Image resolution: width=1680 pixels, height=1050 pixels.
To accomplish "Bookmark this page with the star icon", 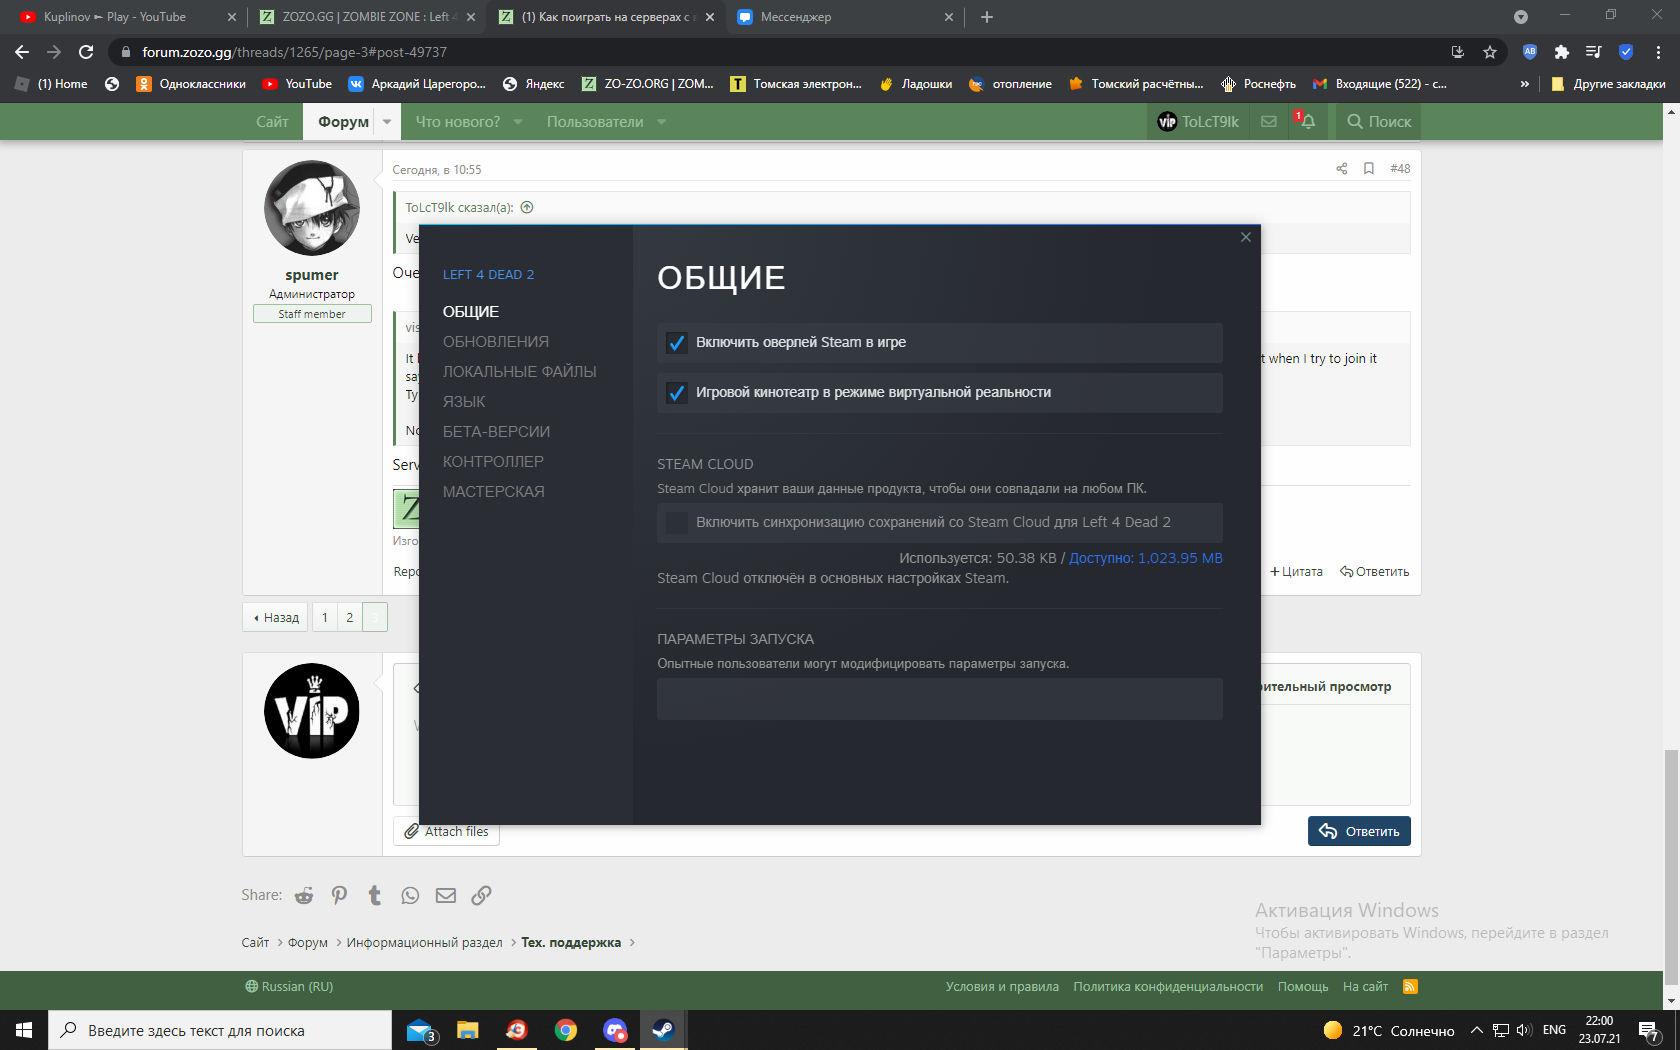I will tap(1490, 52).
